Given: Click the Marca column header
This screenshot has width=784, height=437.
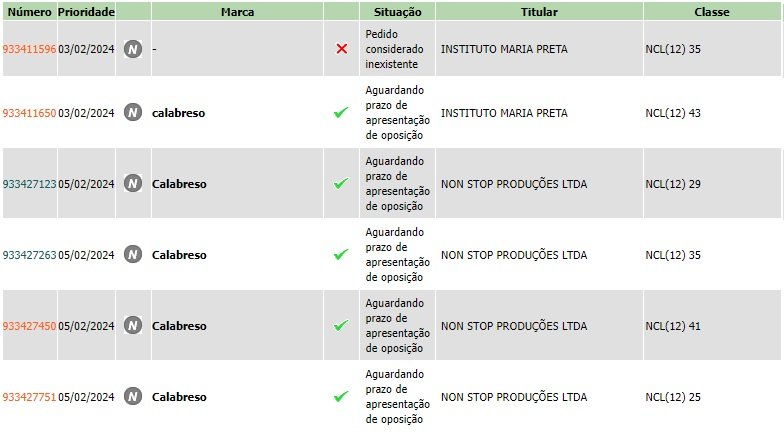Looking at the screenshot, I should coord(237,12).
